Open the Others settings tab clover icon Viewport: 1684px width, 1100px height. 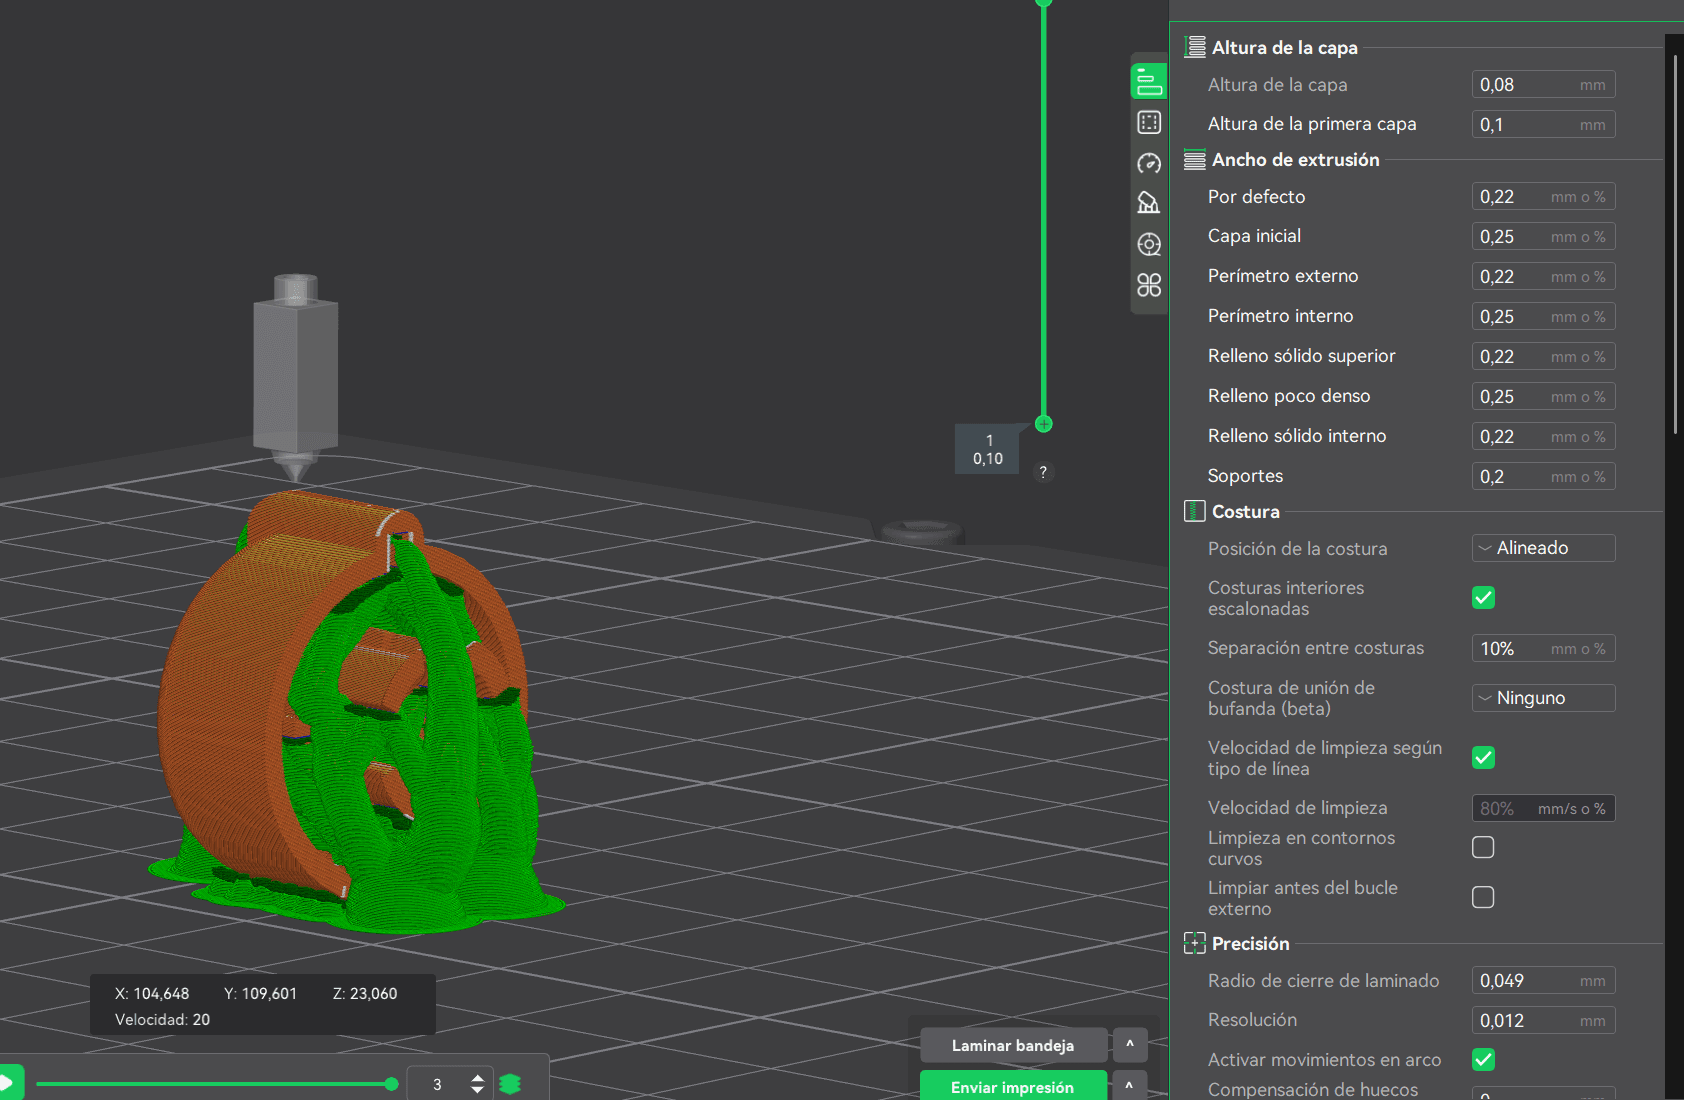[x=1149, y=285]
